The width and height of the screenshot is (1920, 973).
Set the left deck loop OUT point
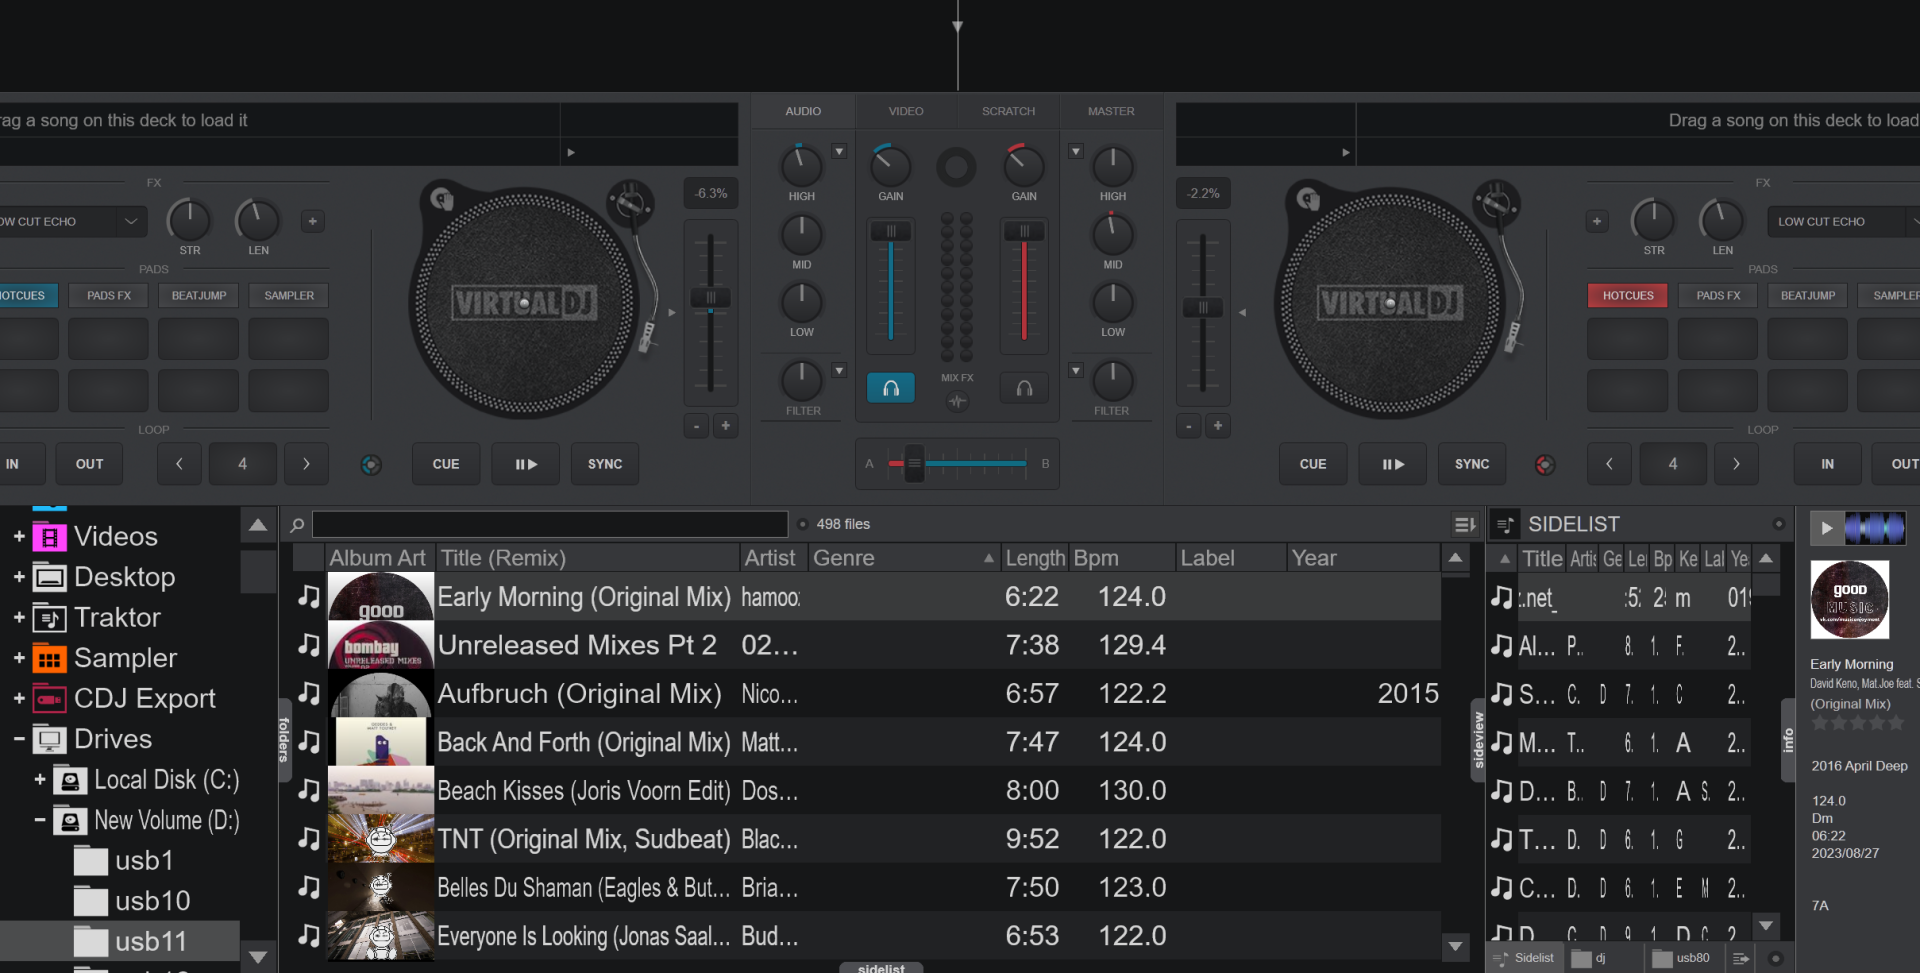[90, 464]
